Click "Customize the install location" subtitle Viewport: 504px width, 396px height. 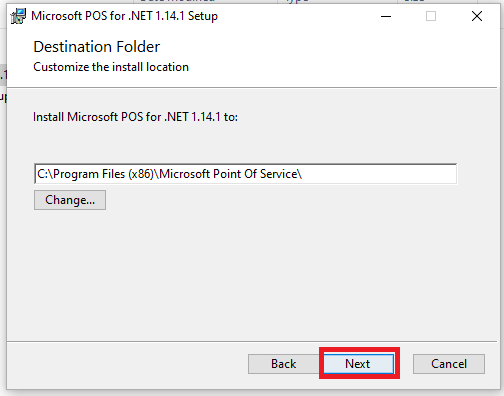click(x=111, y=67)
